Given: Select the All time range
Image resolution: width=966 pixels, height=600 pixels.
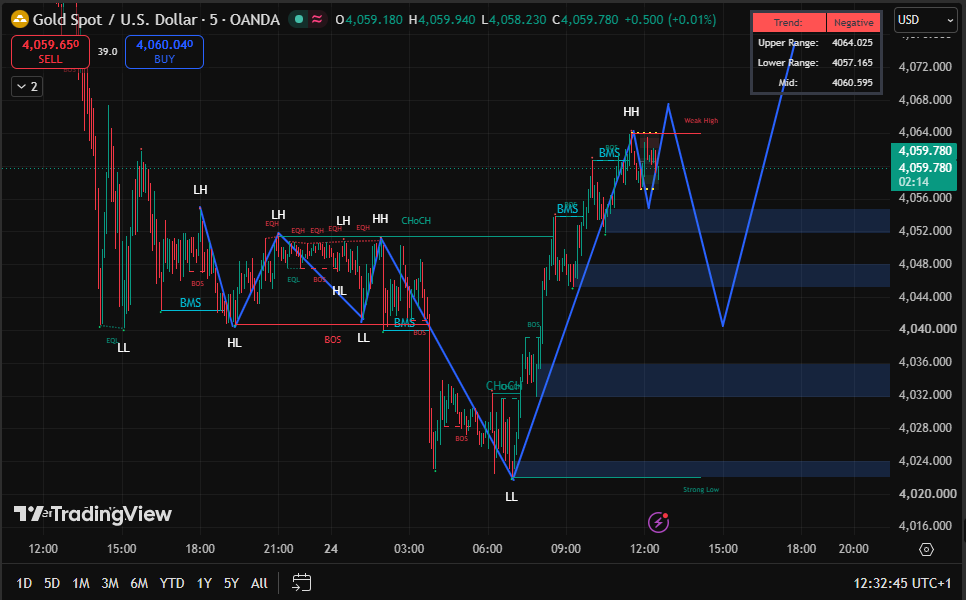Looking at the screenshot, I should [259, 583].
